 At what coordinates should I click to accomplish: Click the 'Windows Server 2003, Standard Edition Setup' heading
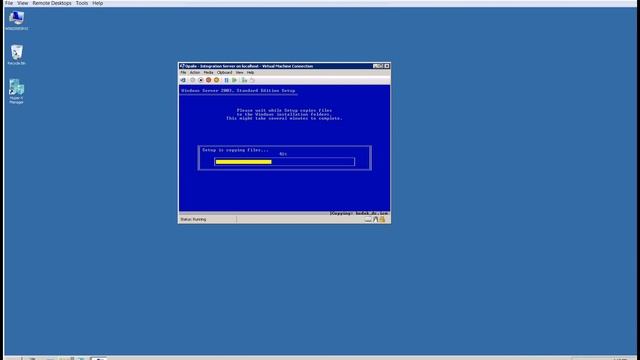click(238, 91)
